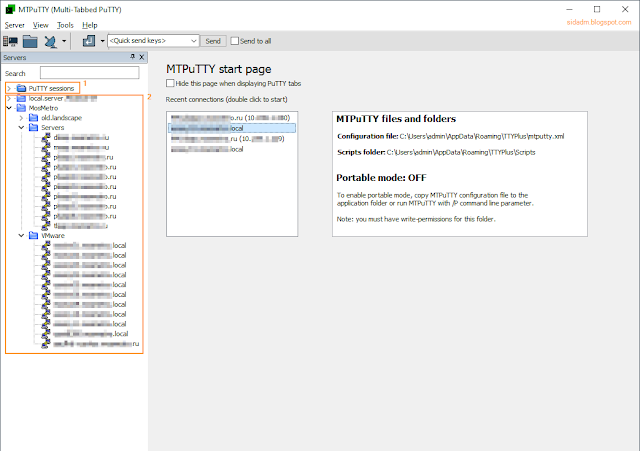The width and height of the screenshot is (640, 451).
Task: Expand the PuTTY sessions node
Action: click(9, 88)
